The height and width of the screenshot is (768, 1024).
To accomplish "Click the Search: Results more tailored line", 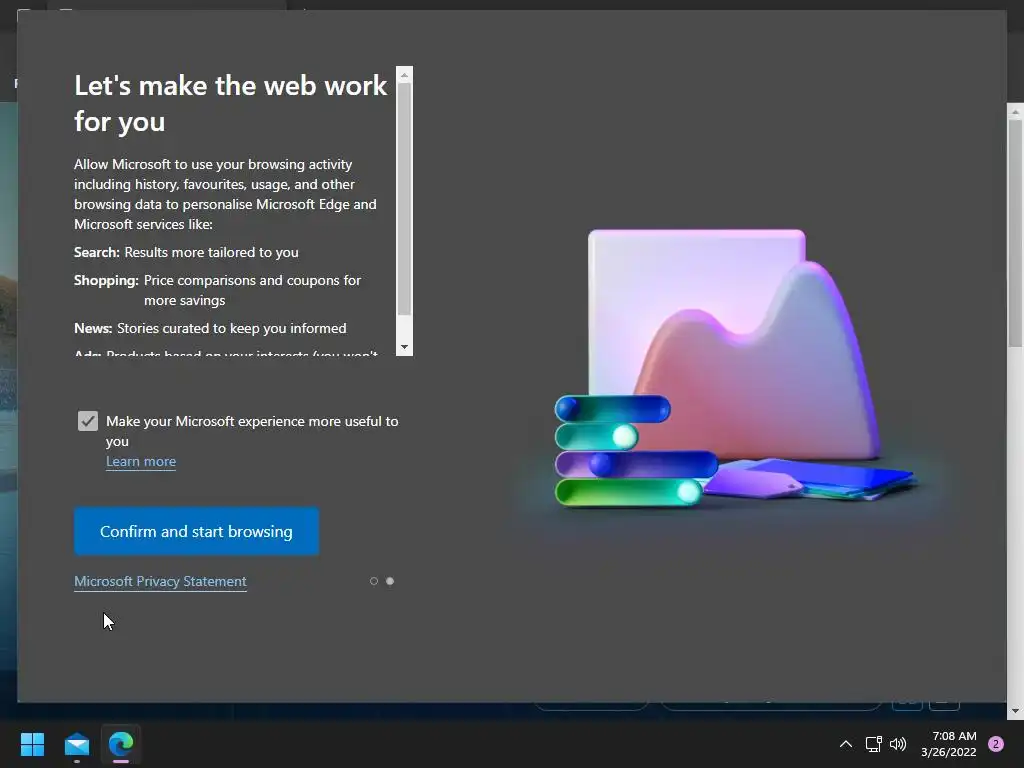I will 186,253.
